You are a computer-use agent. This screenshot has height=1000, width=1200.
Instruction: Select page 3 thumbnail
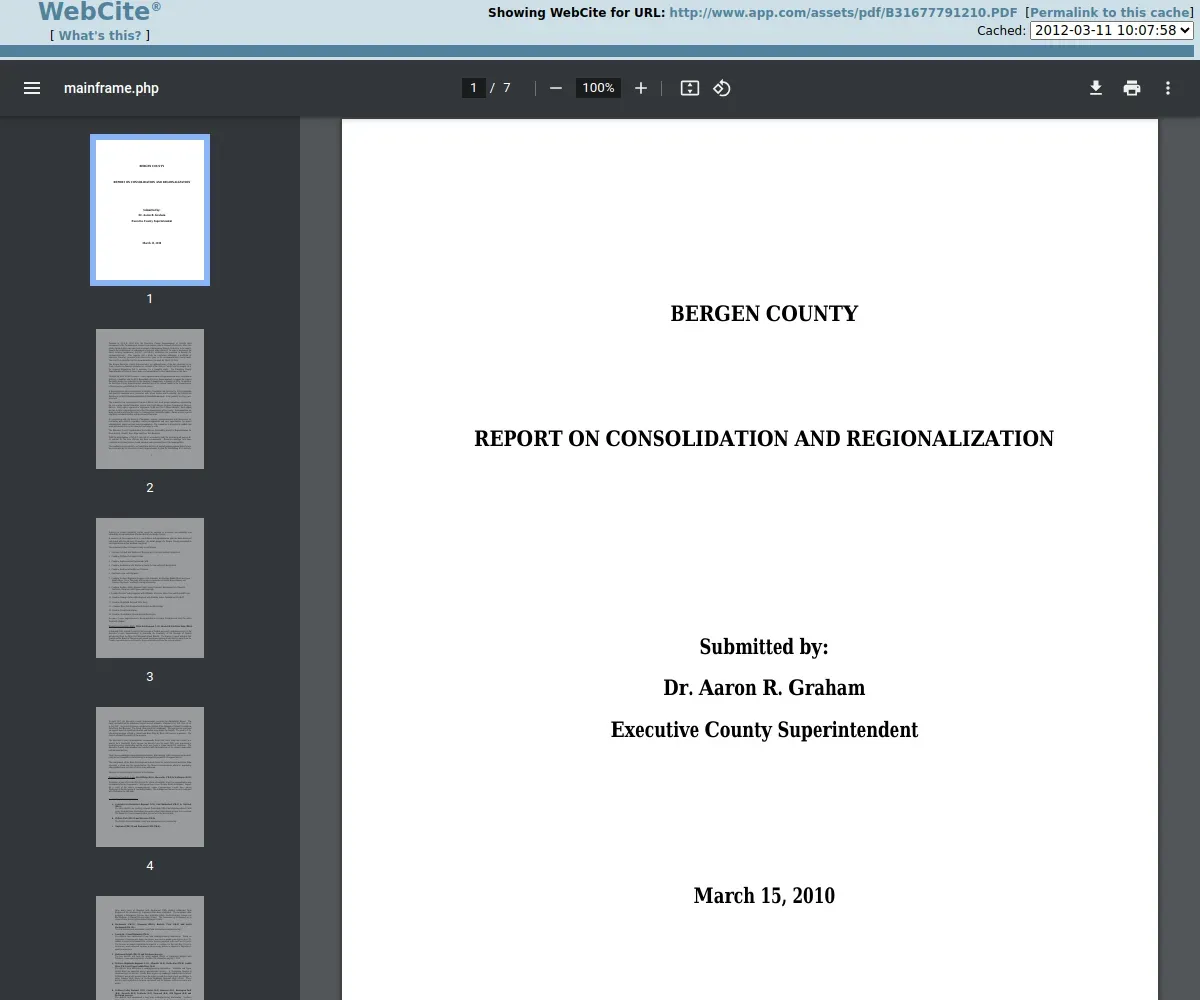(150, 588)
